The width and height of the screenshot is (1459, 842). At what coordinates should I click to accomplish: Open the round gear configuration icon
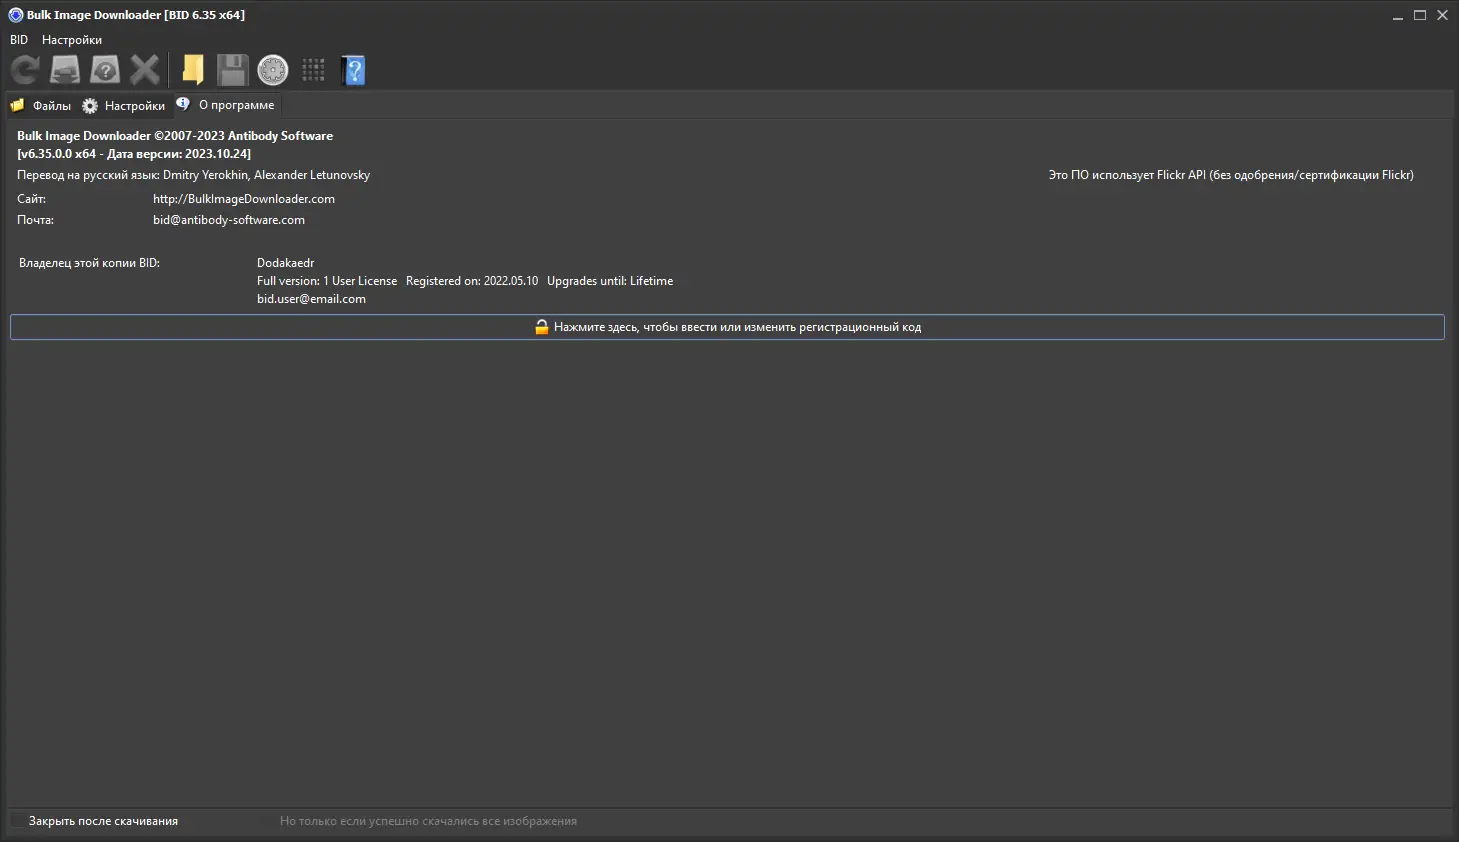272,70
